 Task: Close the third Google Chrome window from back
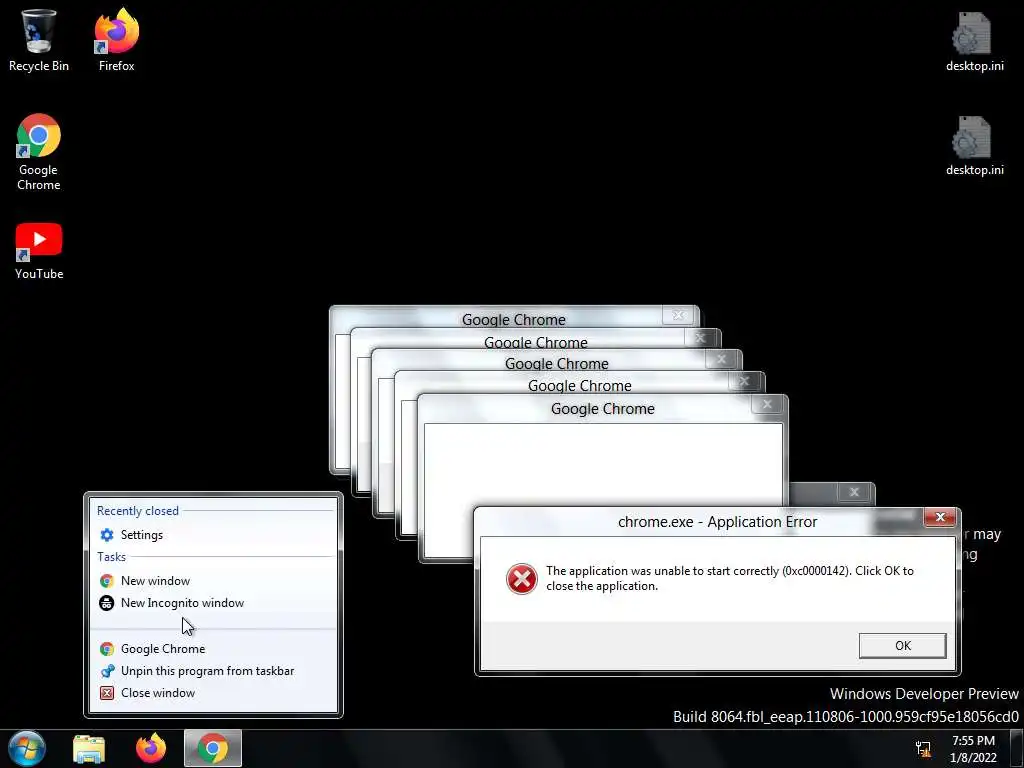(721, 359)
